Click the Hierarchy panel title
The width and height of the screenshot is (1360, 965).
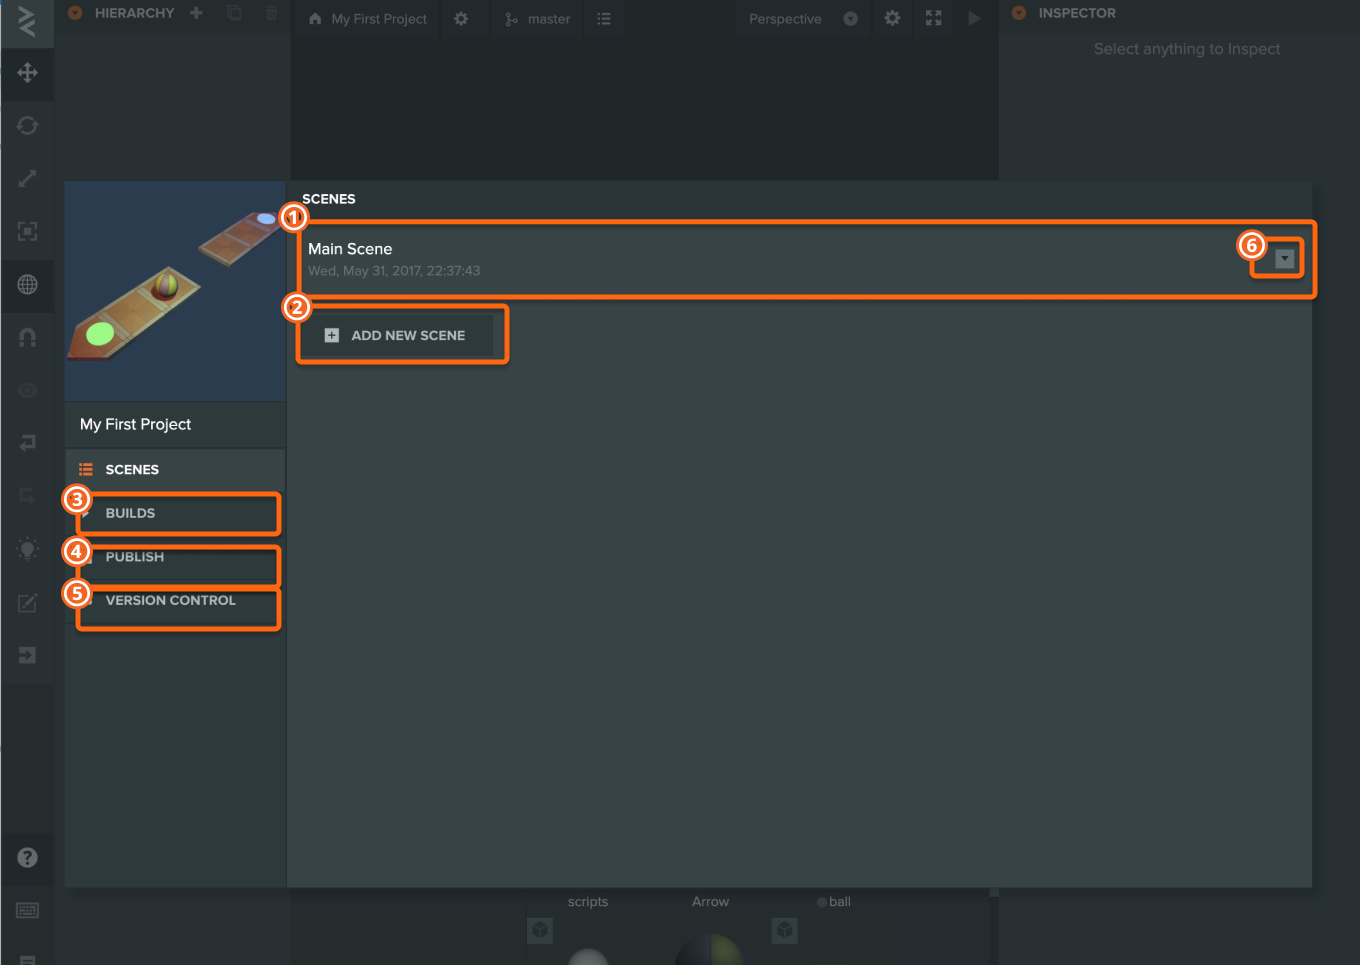point(134,13)
